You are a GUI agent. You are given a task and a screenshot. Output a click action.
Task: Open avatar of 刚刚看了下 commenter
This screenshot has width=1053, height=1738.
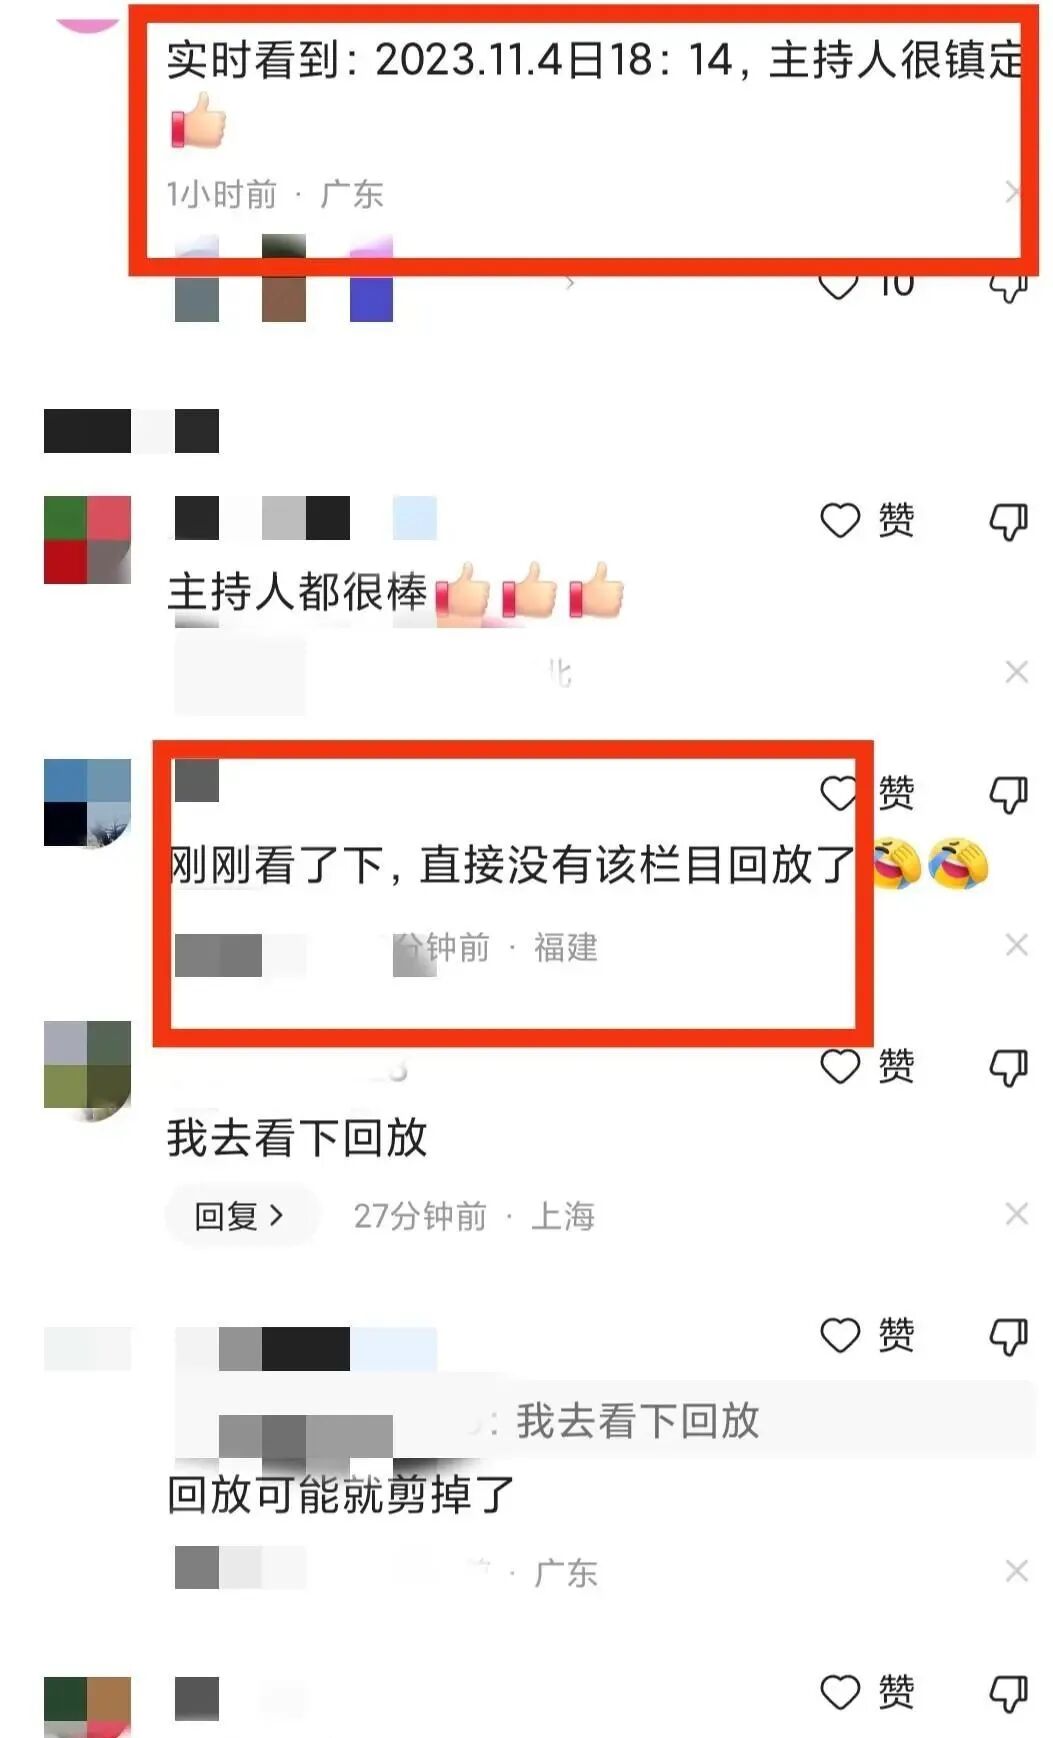click(x=88, y=803)
